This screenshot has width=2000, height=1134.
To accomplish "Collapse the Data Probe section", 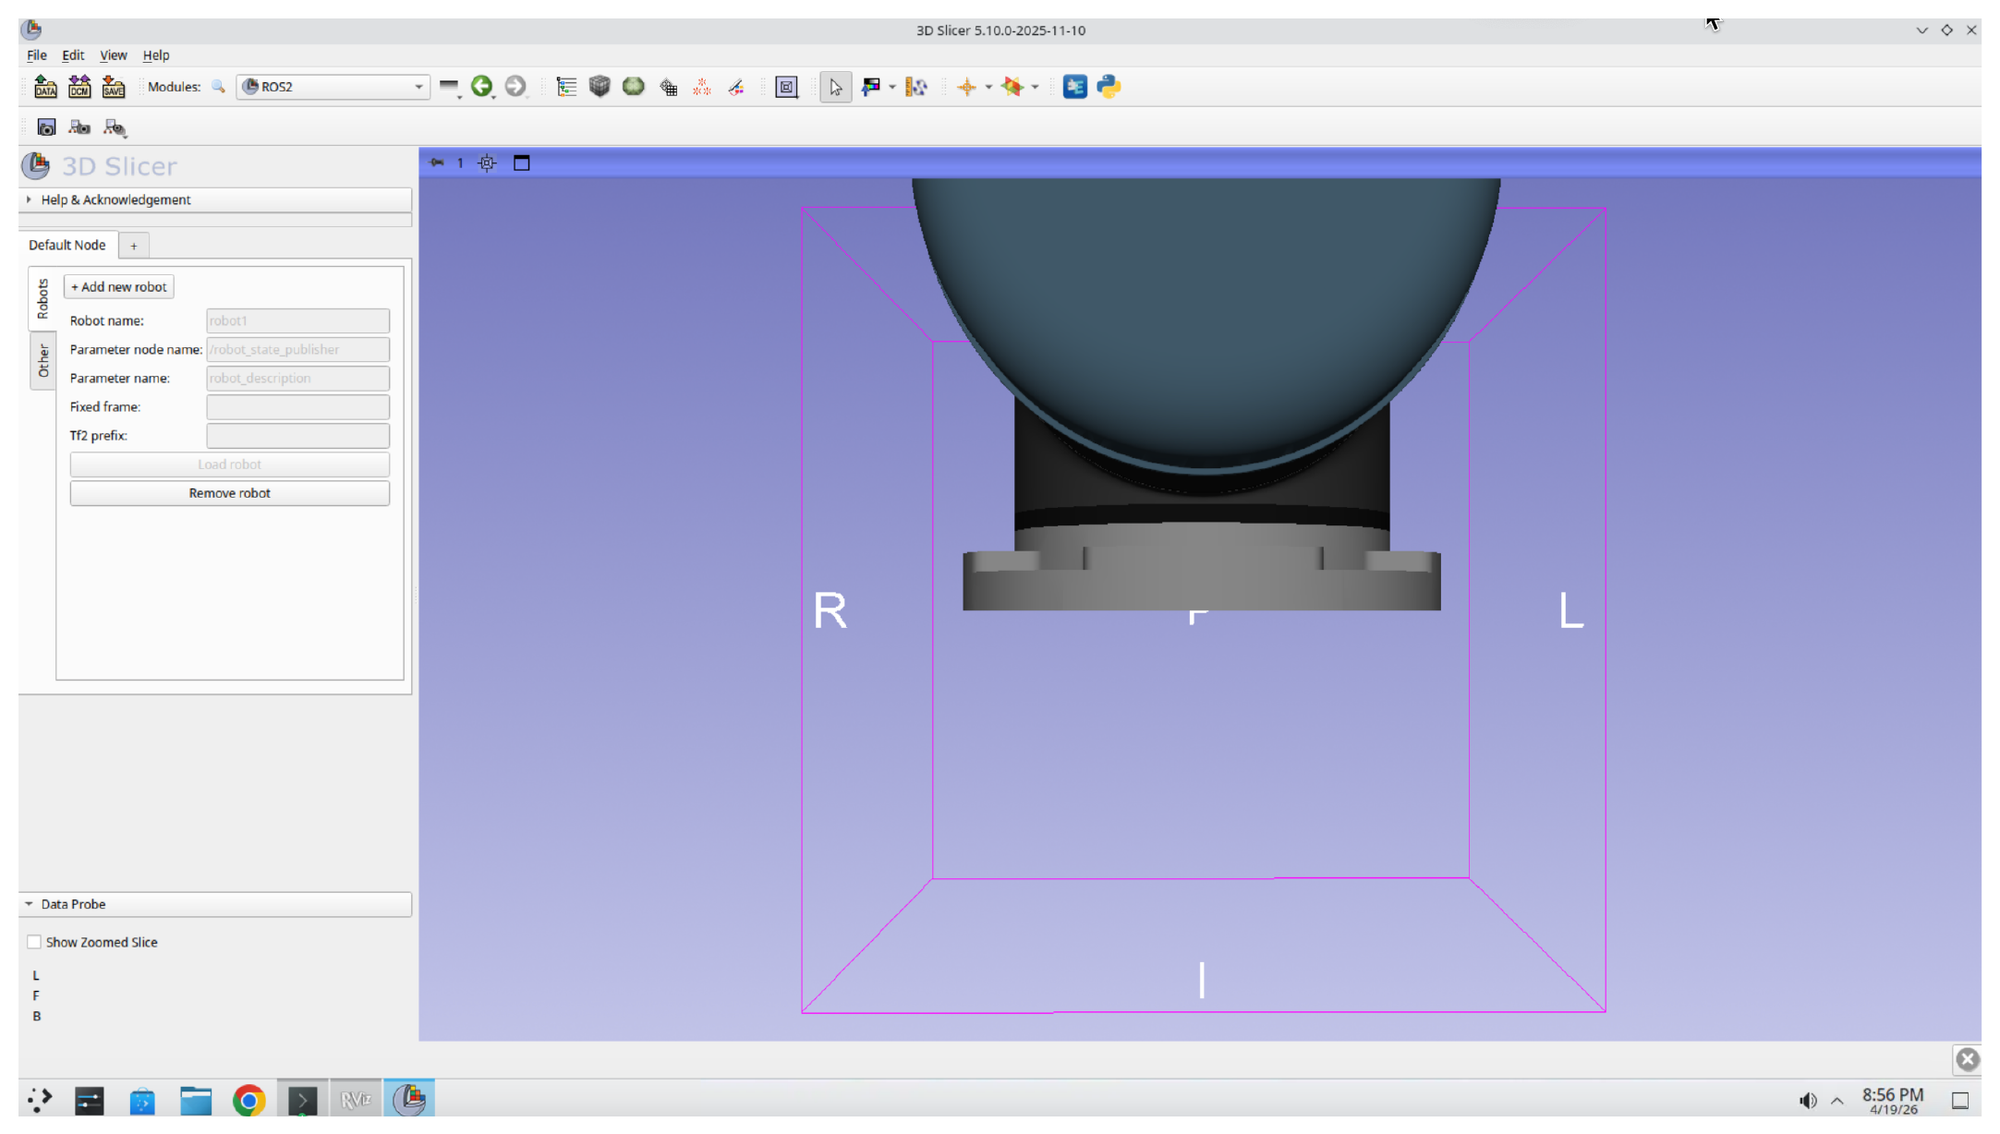I will [28, 903].
